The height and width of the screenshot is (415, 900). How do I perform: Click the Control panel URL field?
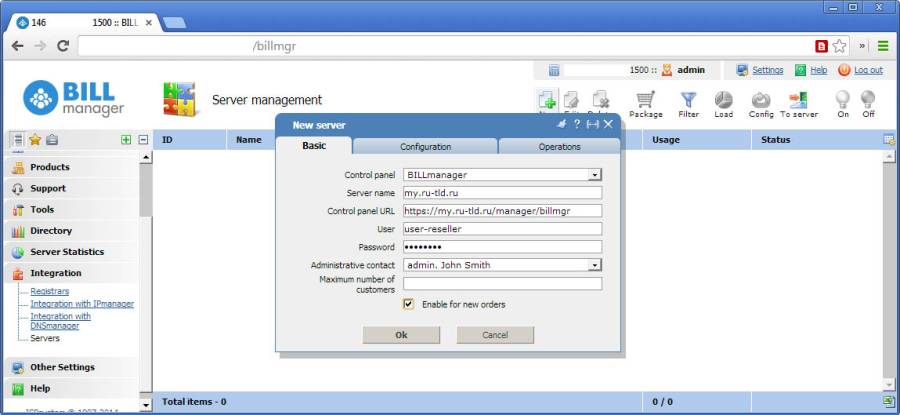click(x=502, y=211)
